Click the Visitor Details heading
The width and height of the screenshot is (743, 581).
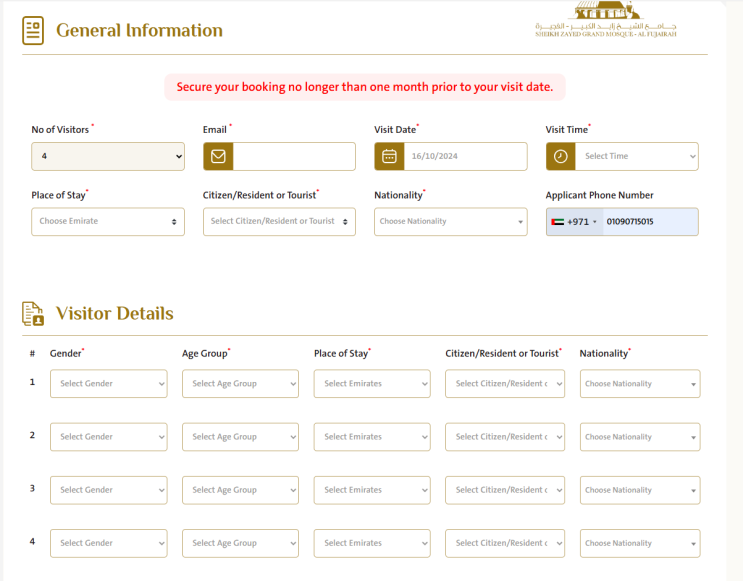(115, 313)
